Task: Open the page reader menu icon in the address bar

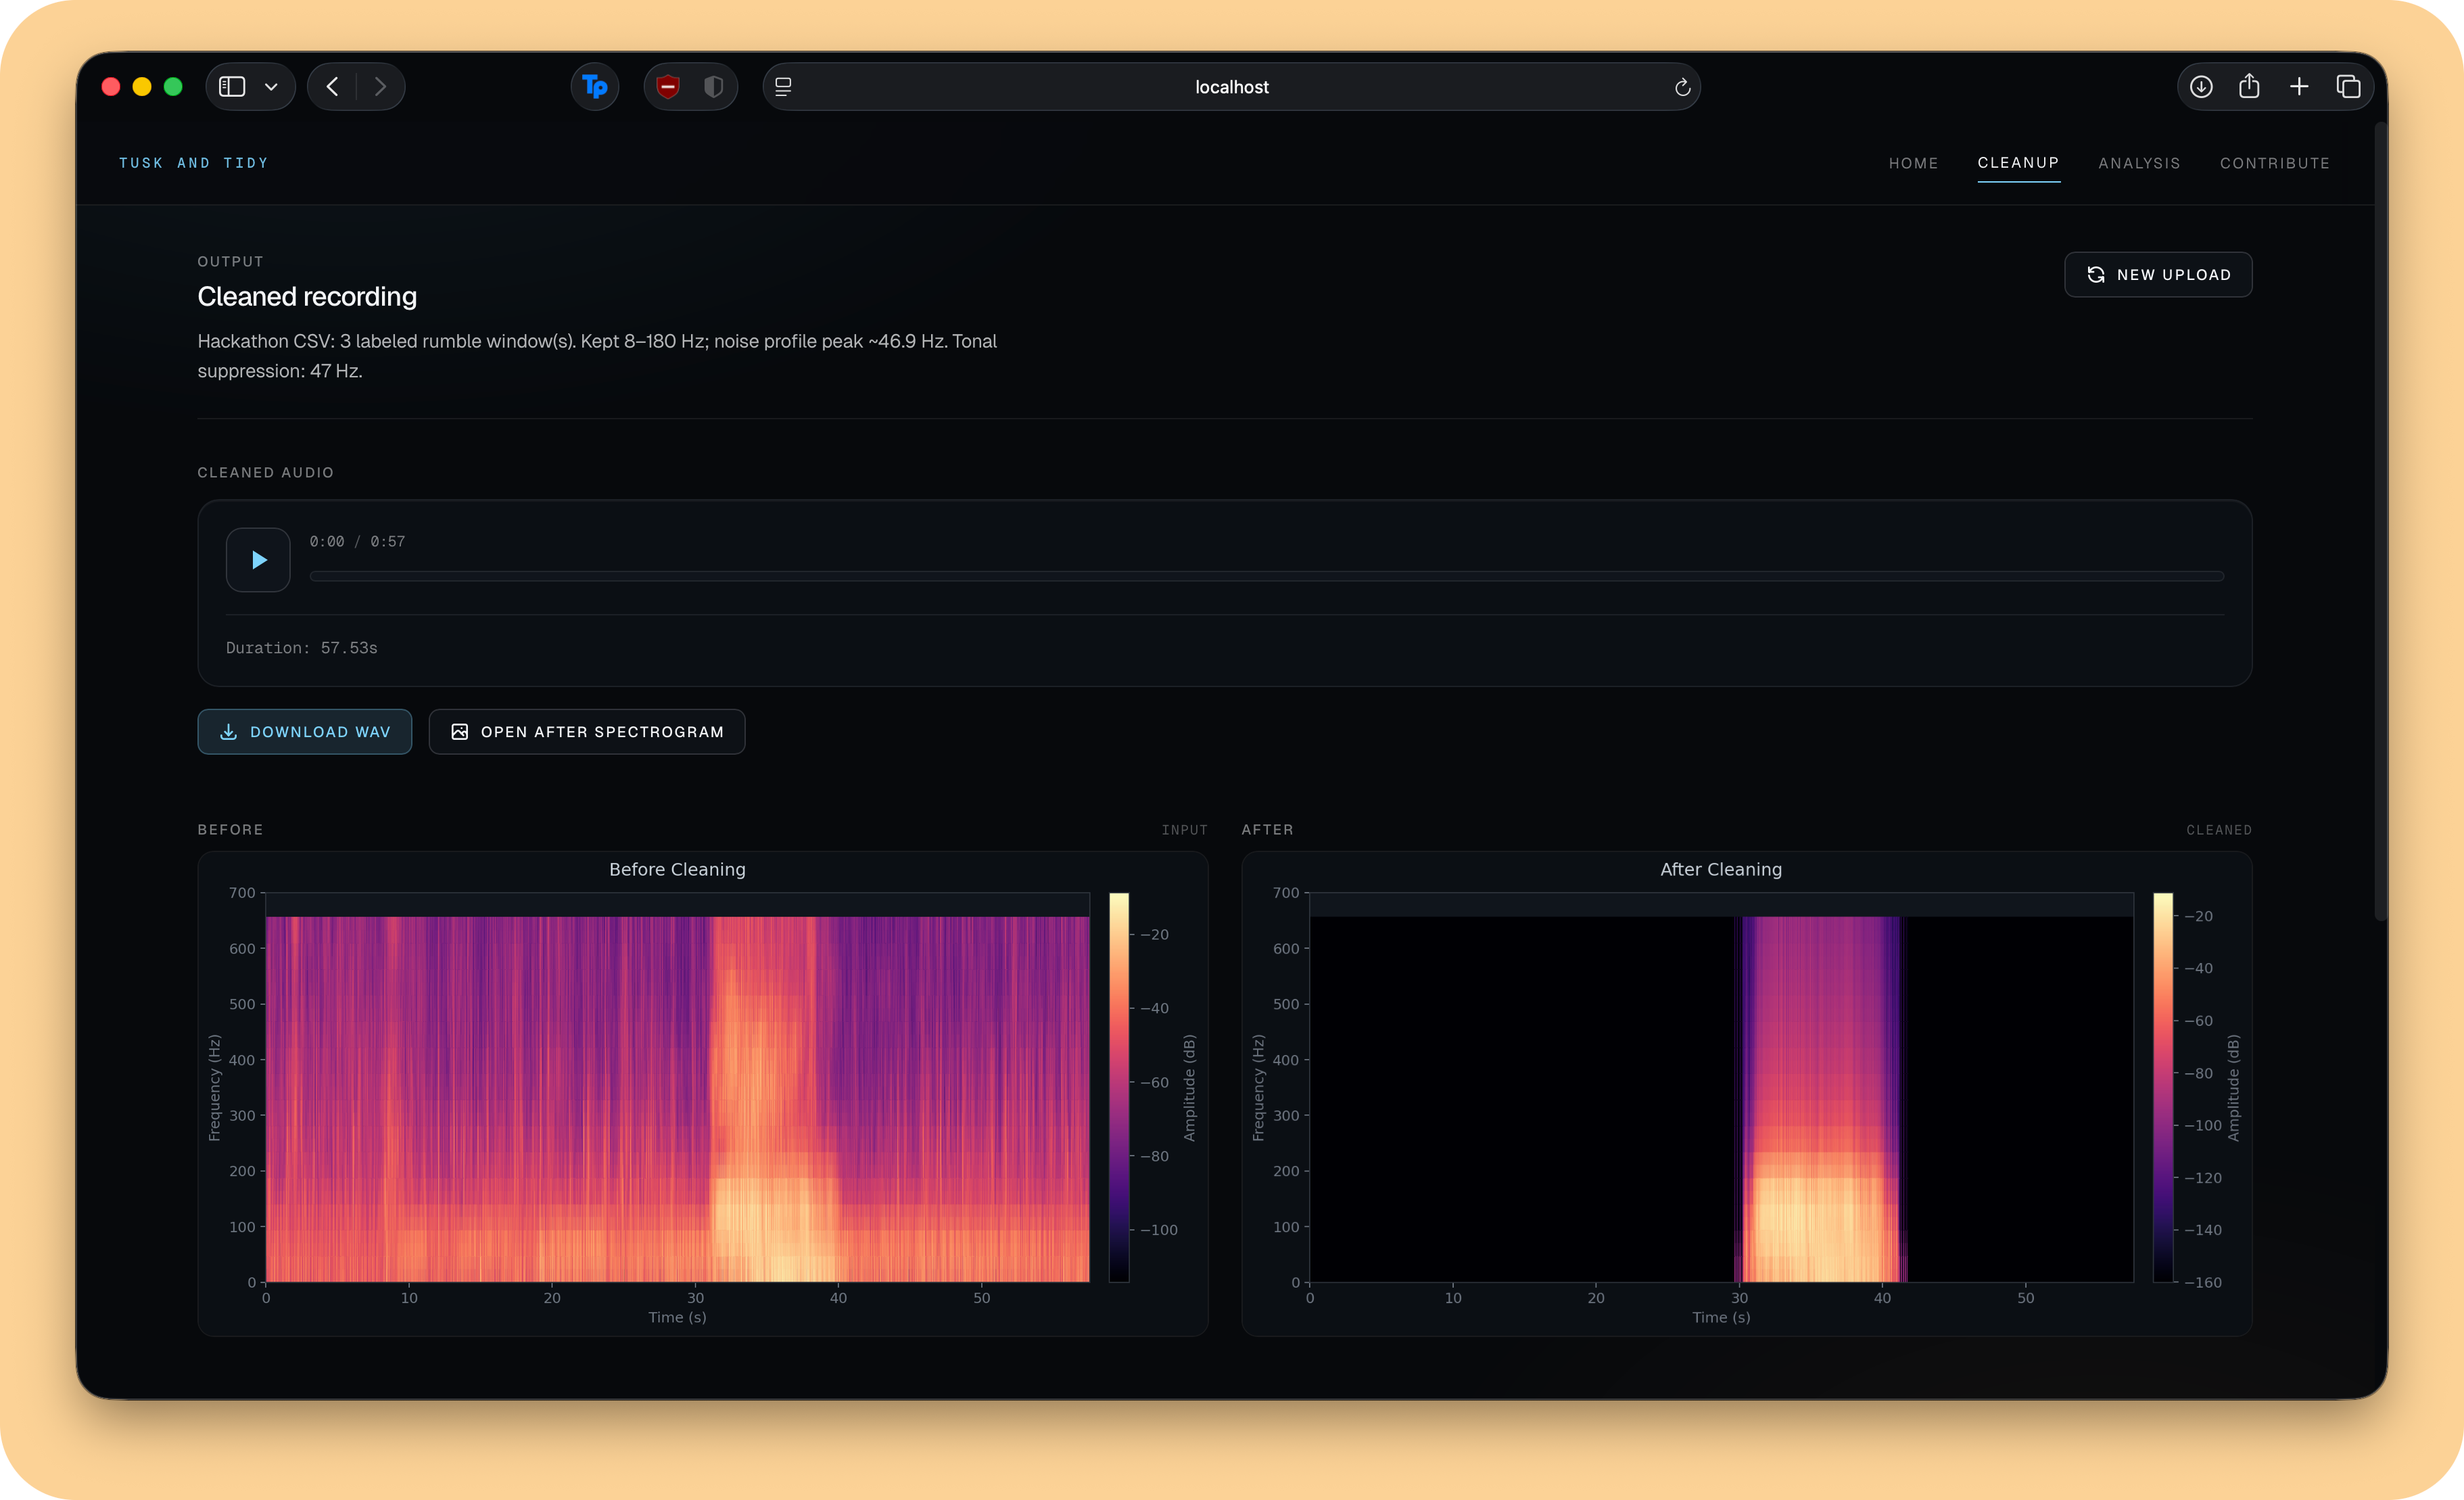Action: click(x=784, y=87)
